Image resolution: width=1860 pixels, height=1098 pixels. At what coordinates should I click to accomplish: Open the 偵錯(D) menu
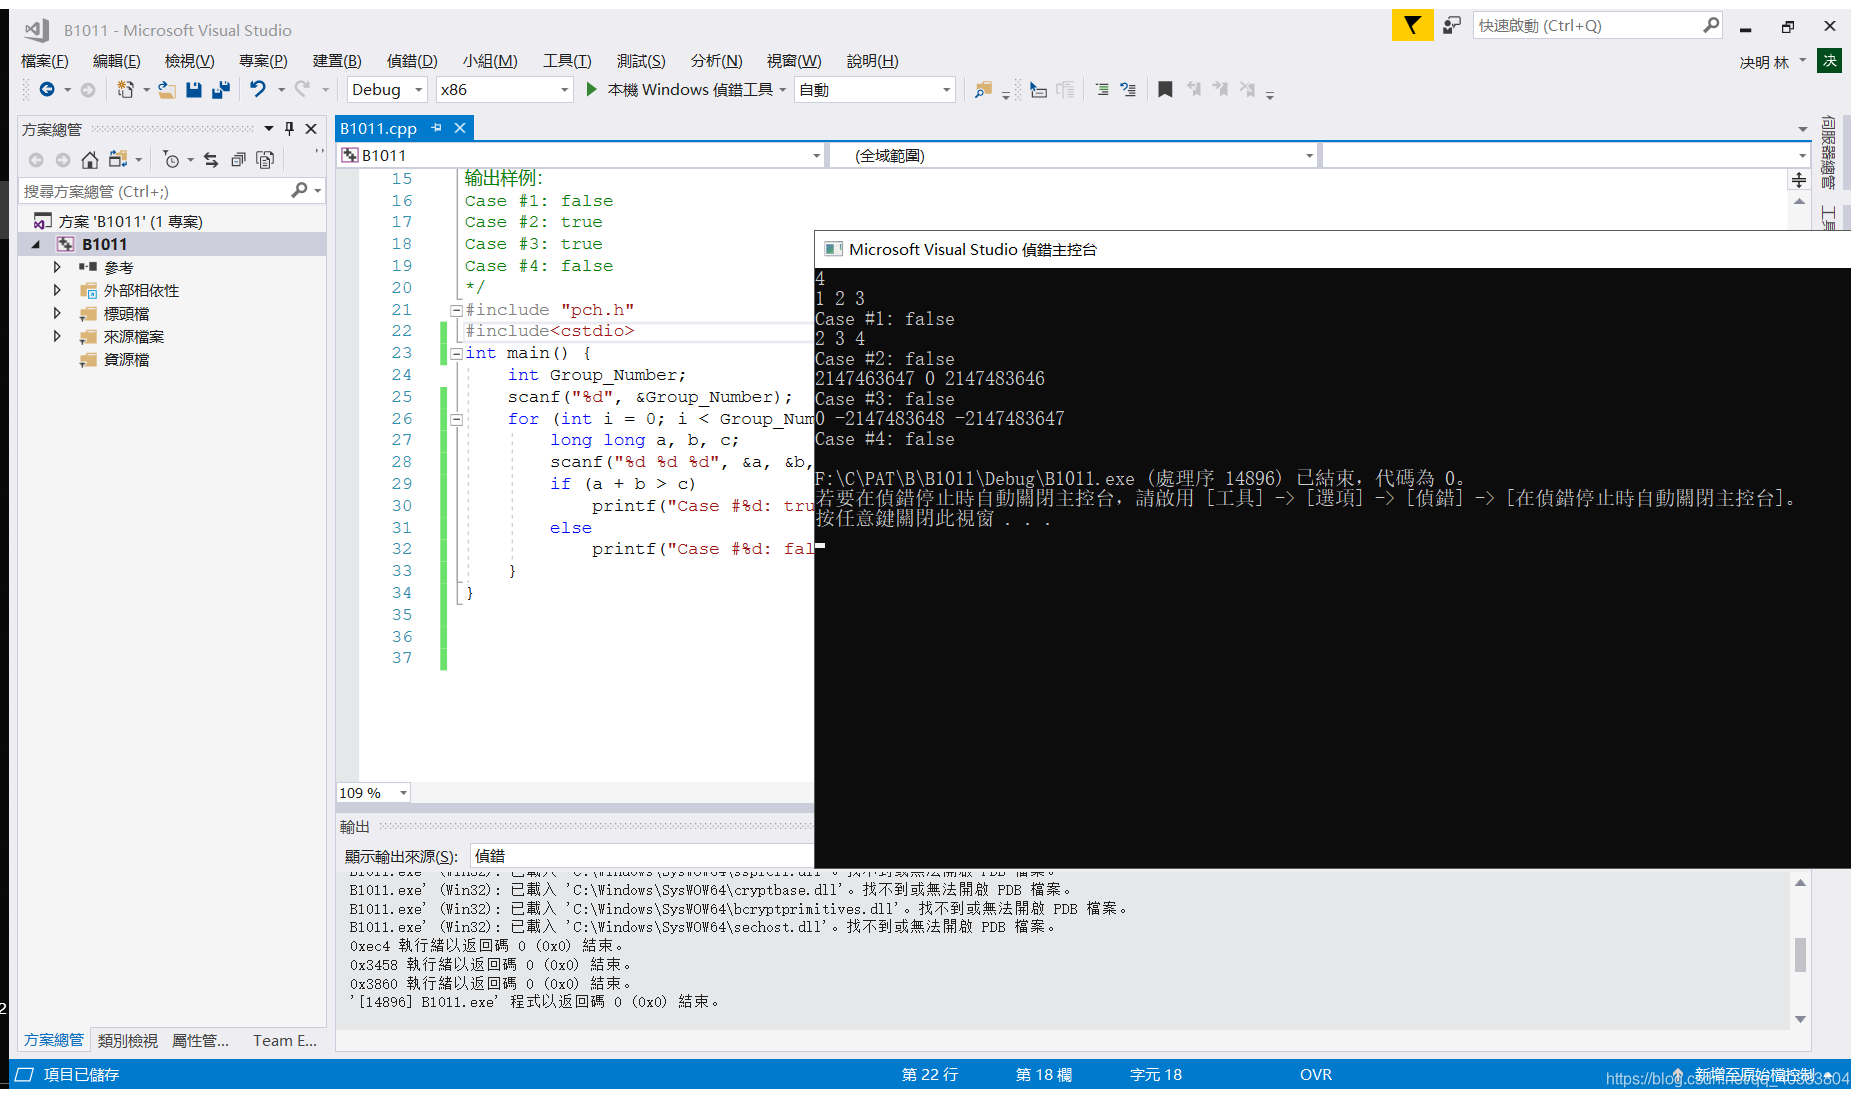(x=412, y=61)
